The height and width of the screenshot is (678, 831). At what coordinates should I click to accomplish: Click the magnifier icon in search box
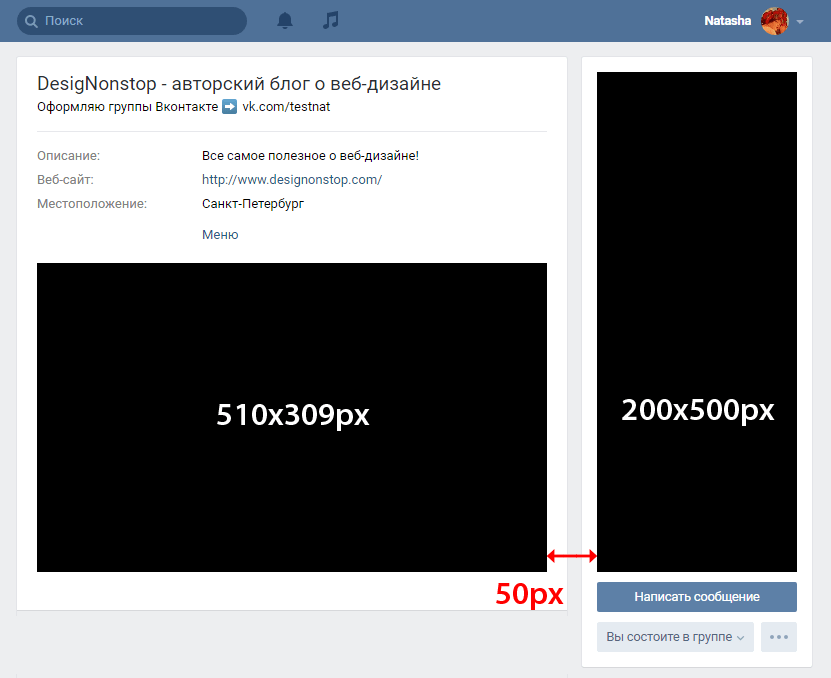[x=32, y=21]
